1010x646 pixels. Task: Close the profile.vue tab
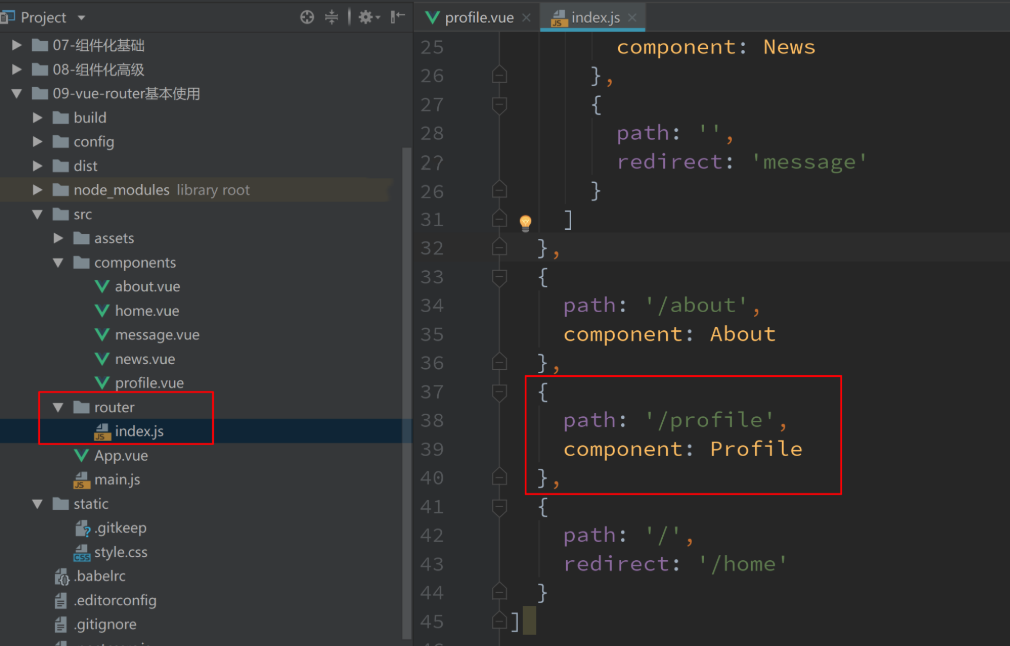click(526, 17)
